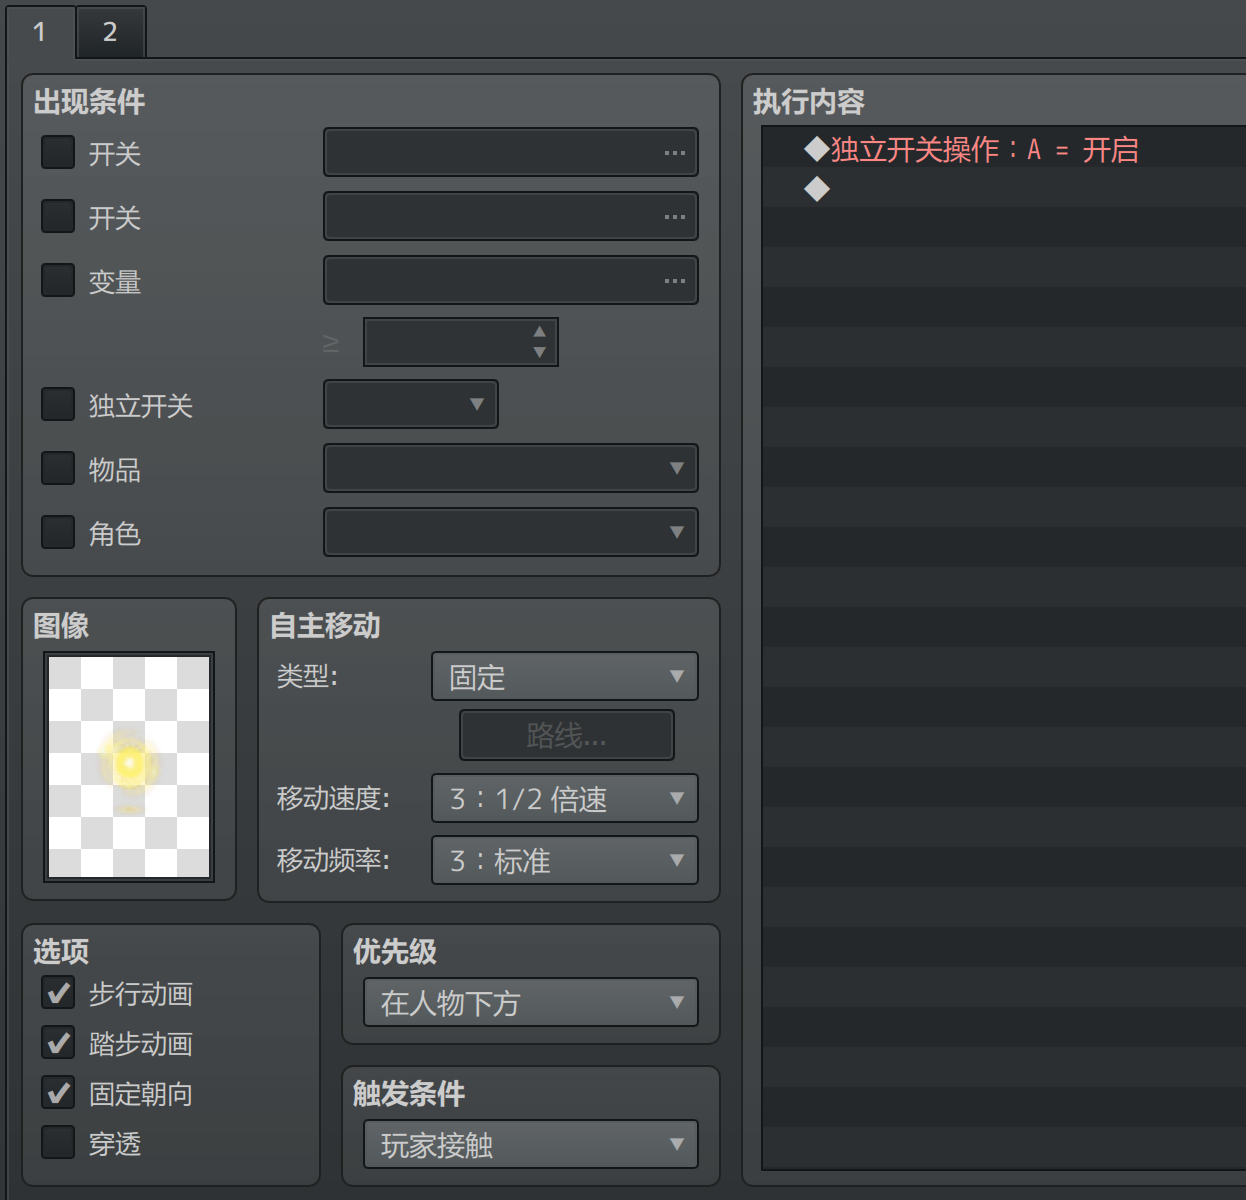Screen dimensions: 1246x1200
Task: Enable the first 开关 condition checkbox
Action: 58,152
